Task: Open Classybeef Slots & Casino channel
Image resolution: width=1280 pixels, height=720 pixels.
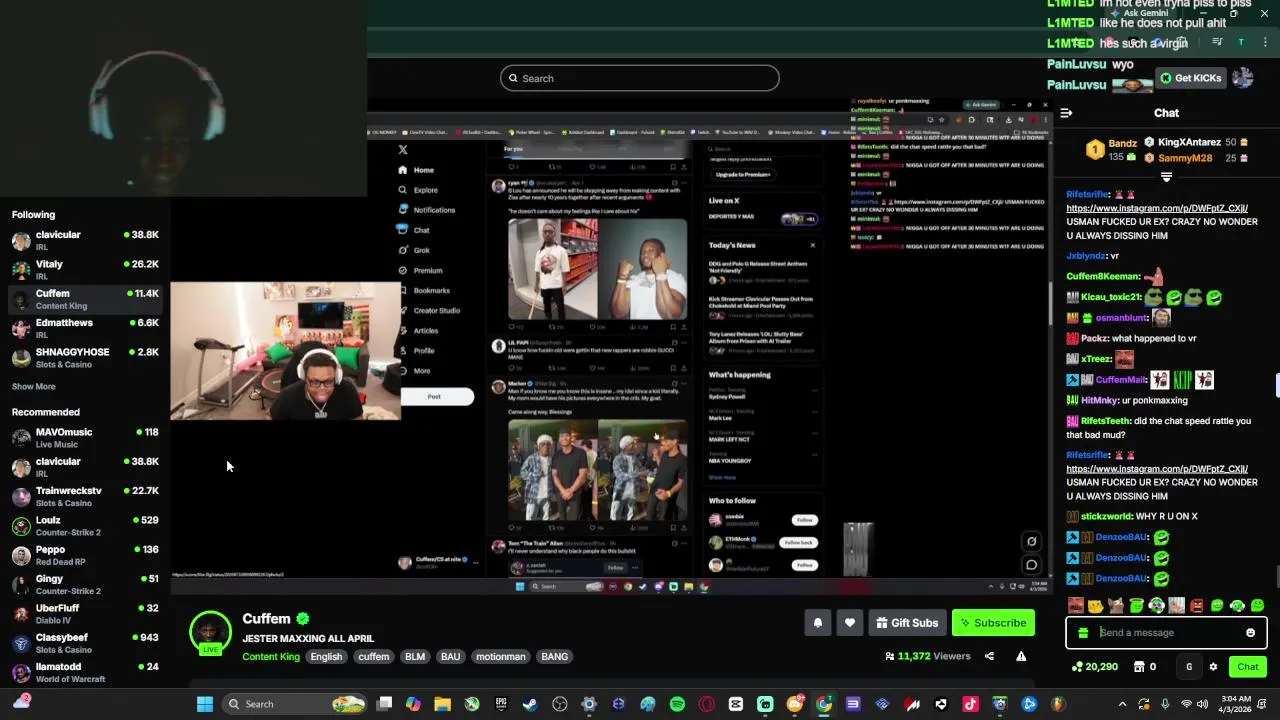Action: (85, 643)
